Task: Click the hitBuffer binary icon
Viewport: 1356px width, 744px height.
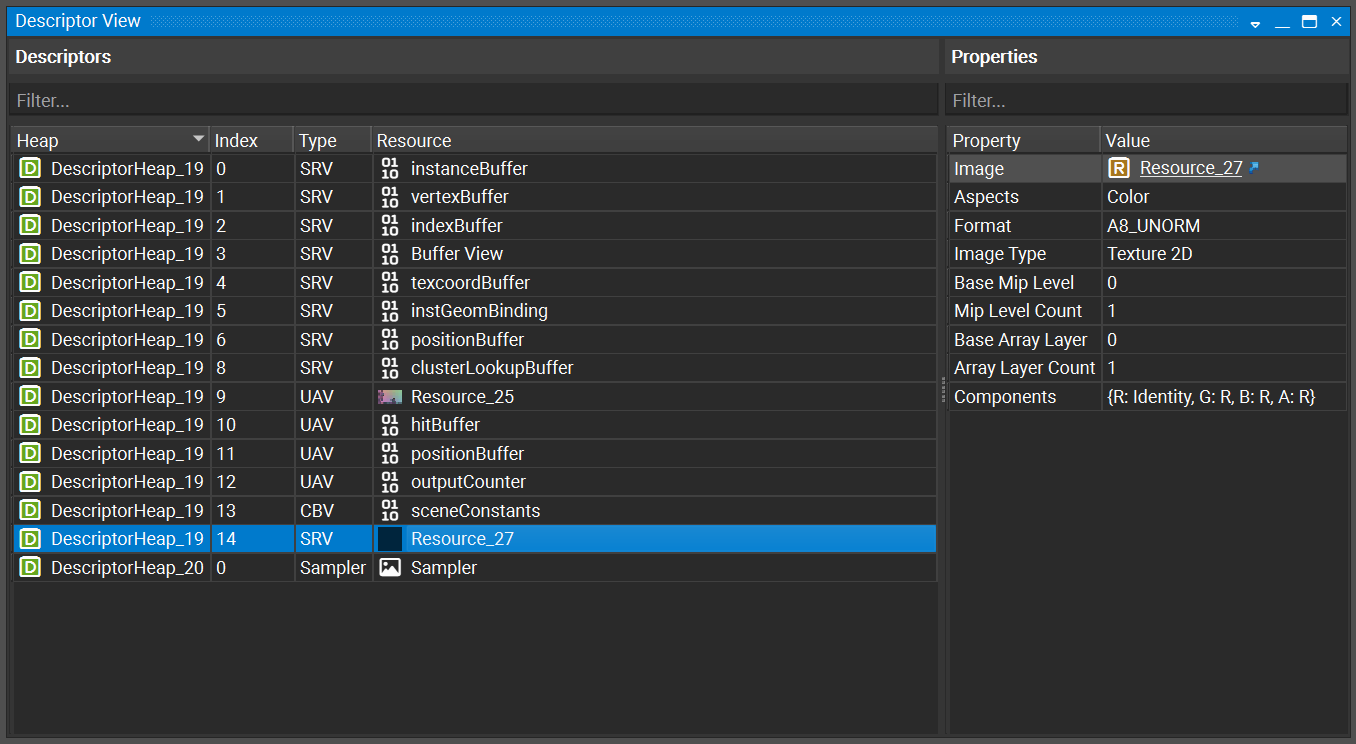Action: (390, 425)
